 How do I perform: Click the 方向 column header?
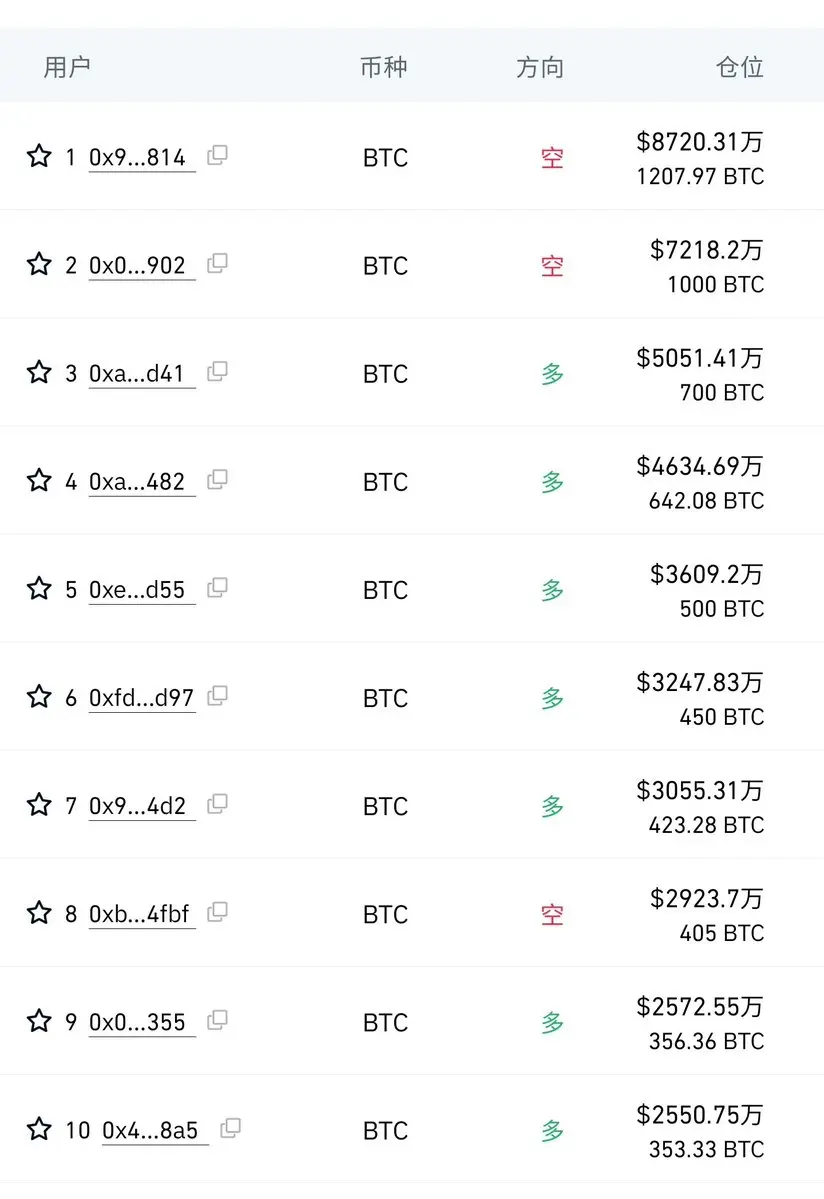point(540,67)
